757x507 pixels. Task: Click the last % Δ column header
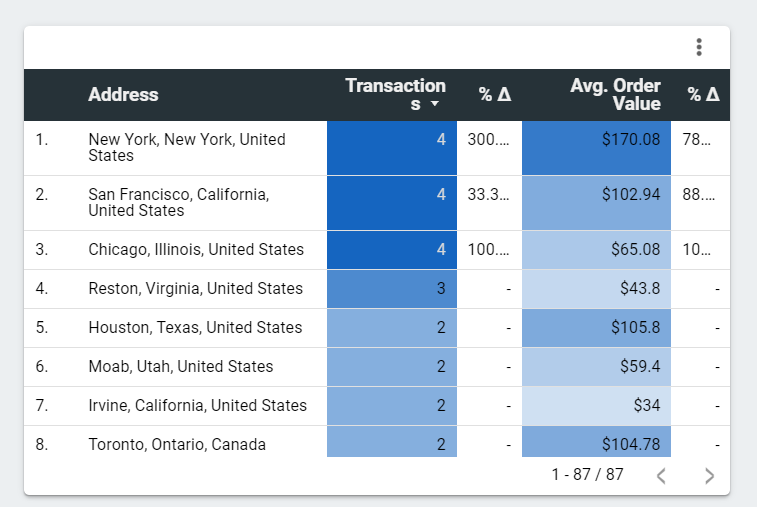703,95
